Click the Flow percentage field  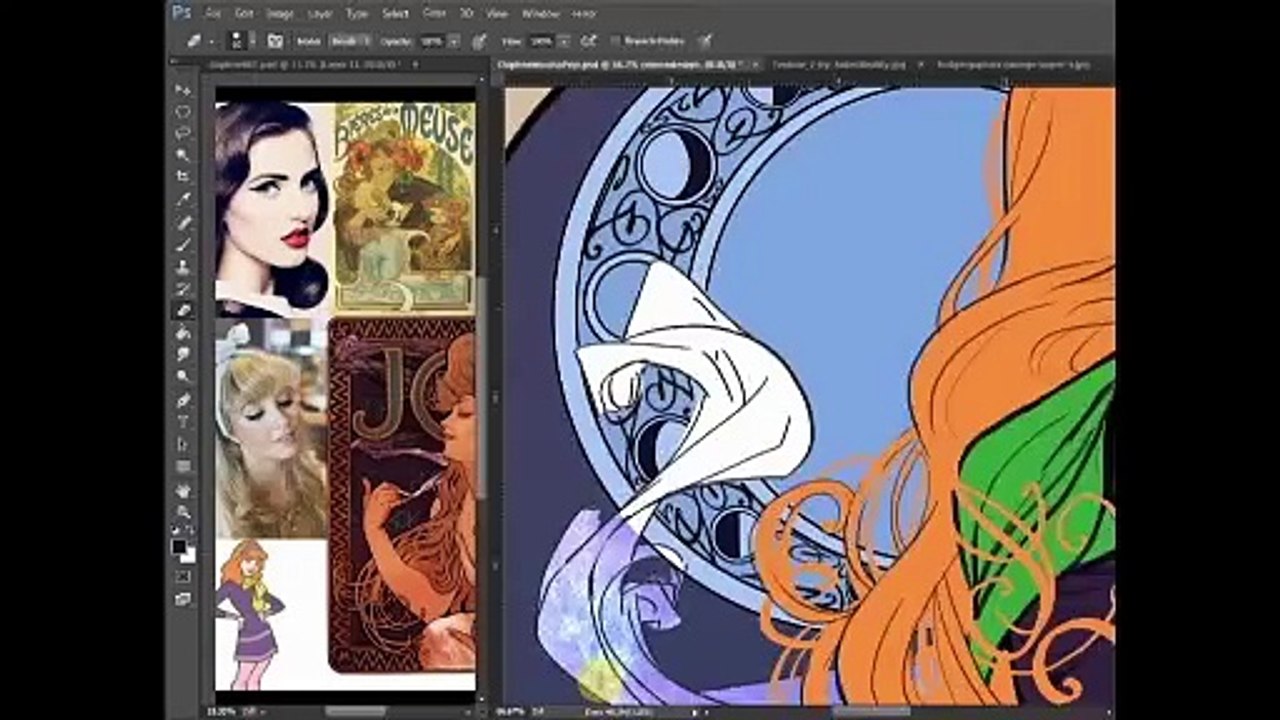click(x=541, y=41)
